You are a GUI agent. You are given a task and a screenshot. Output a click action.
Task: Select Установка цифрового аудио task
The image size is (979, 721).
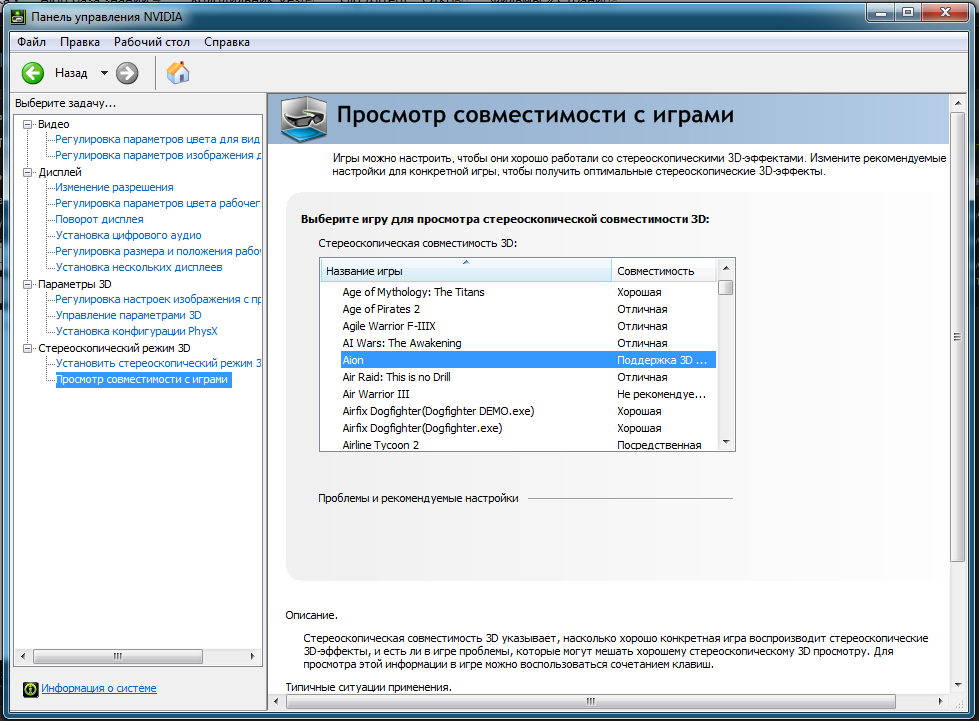[129, 235]
